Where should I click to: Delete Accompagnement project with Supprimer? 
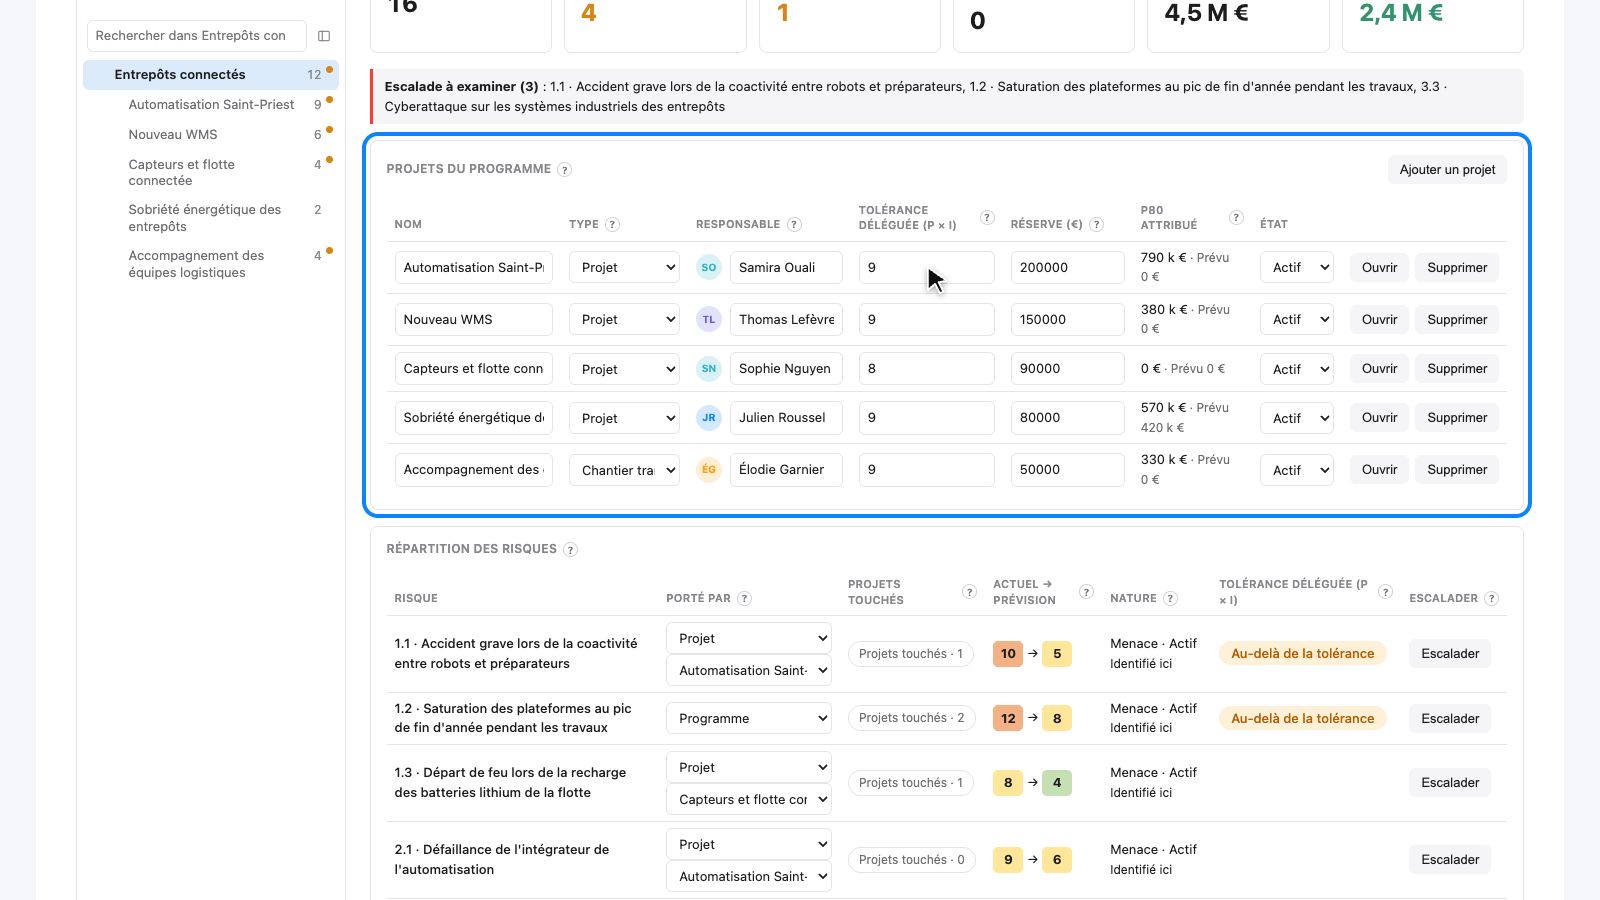click(1457, 470)
